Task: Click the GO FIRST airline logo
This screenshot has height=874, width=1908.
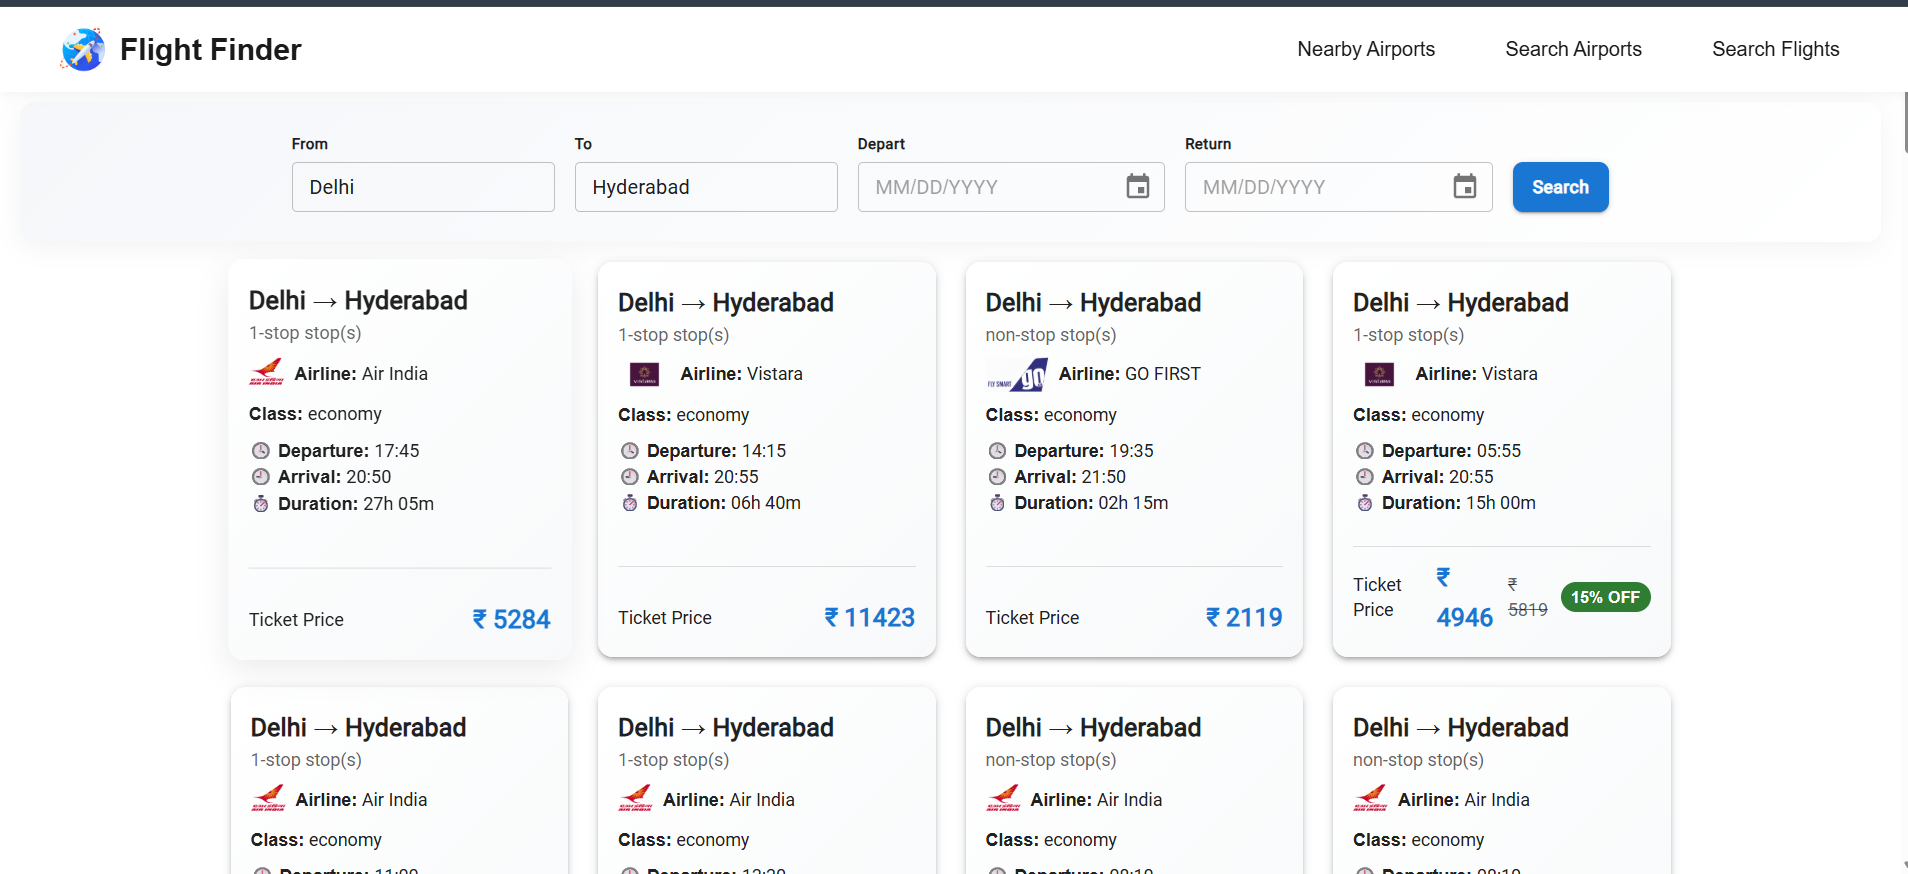Action: (x=1017, y=375)
